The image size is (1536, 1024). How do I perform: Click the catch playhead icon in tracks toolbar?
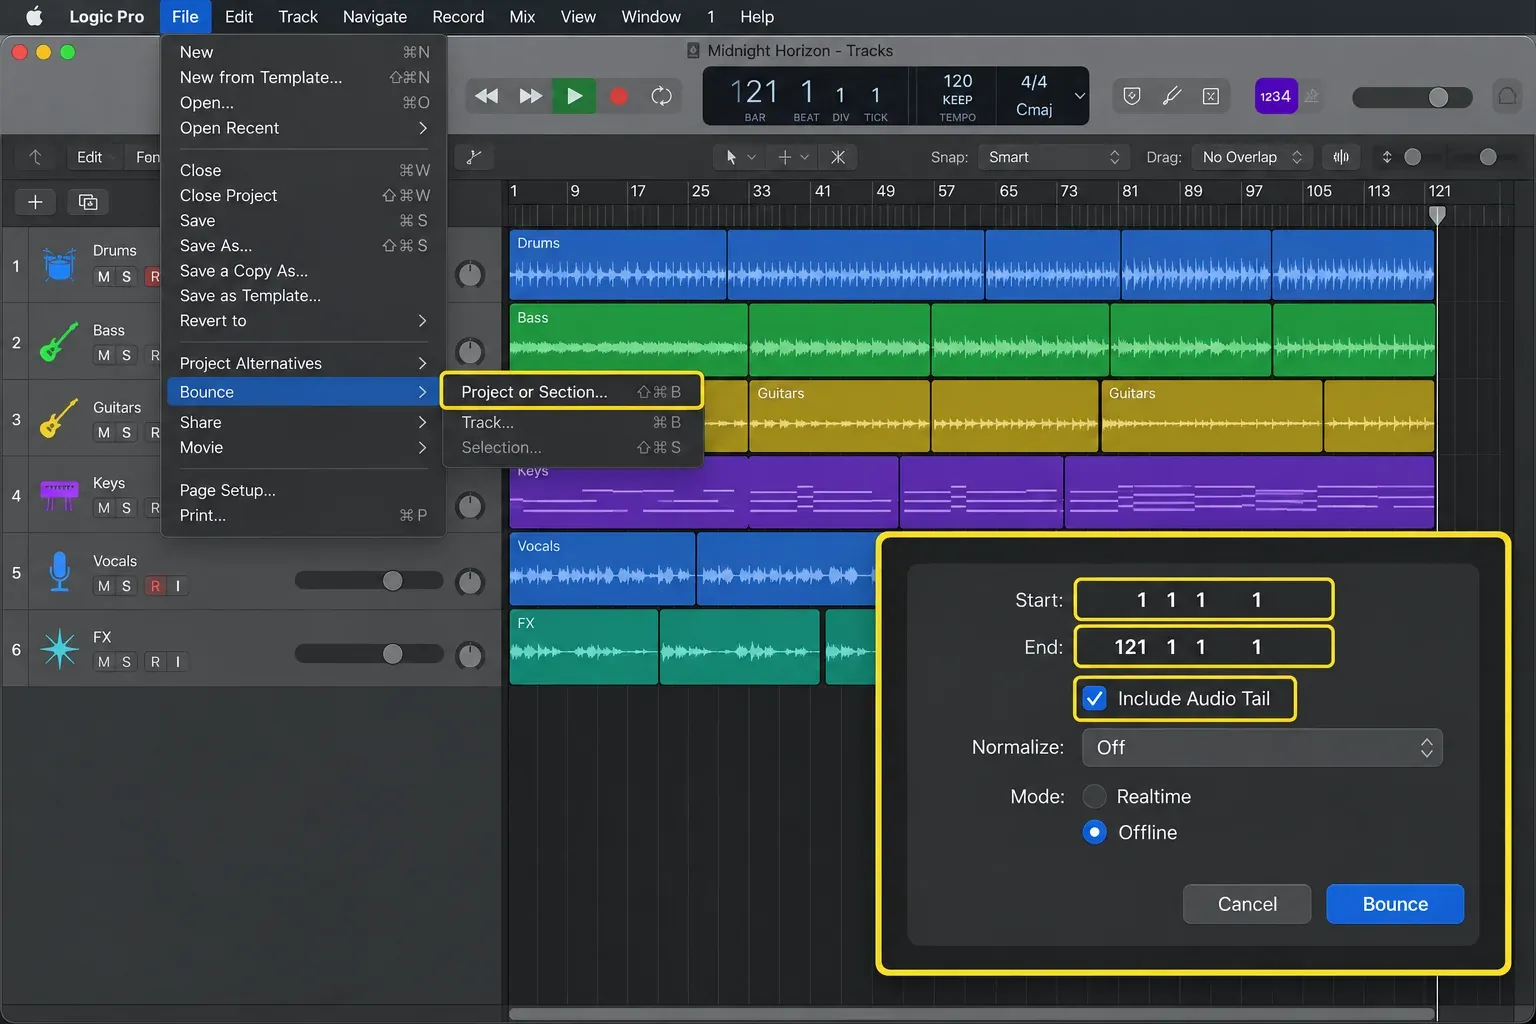pyautogui.click(x=474, y=157)
